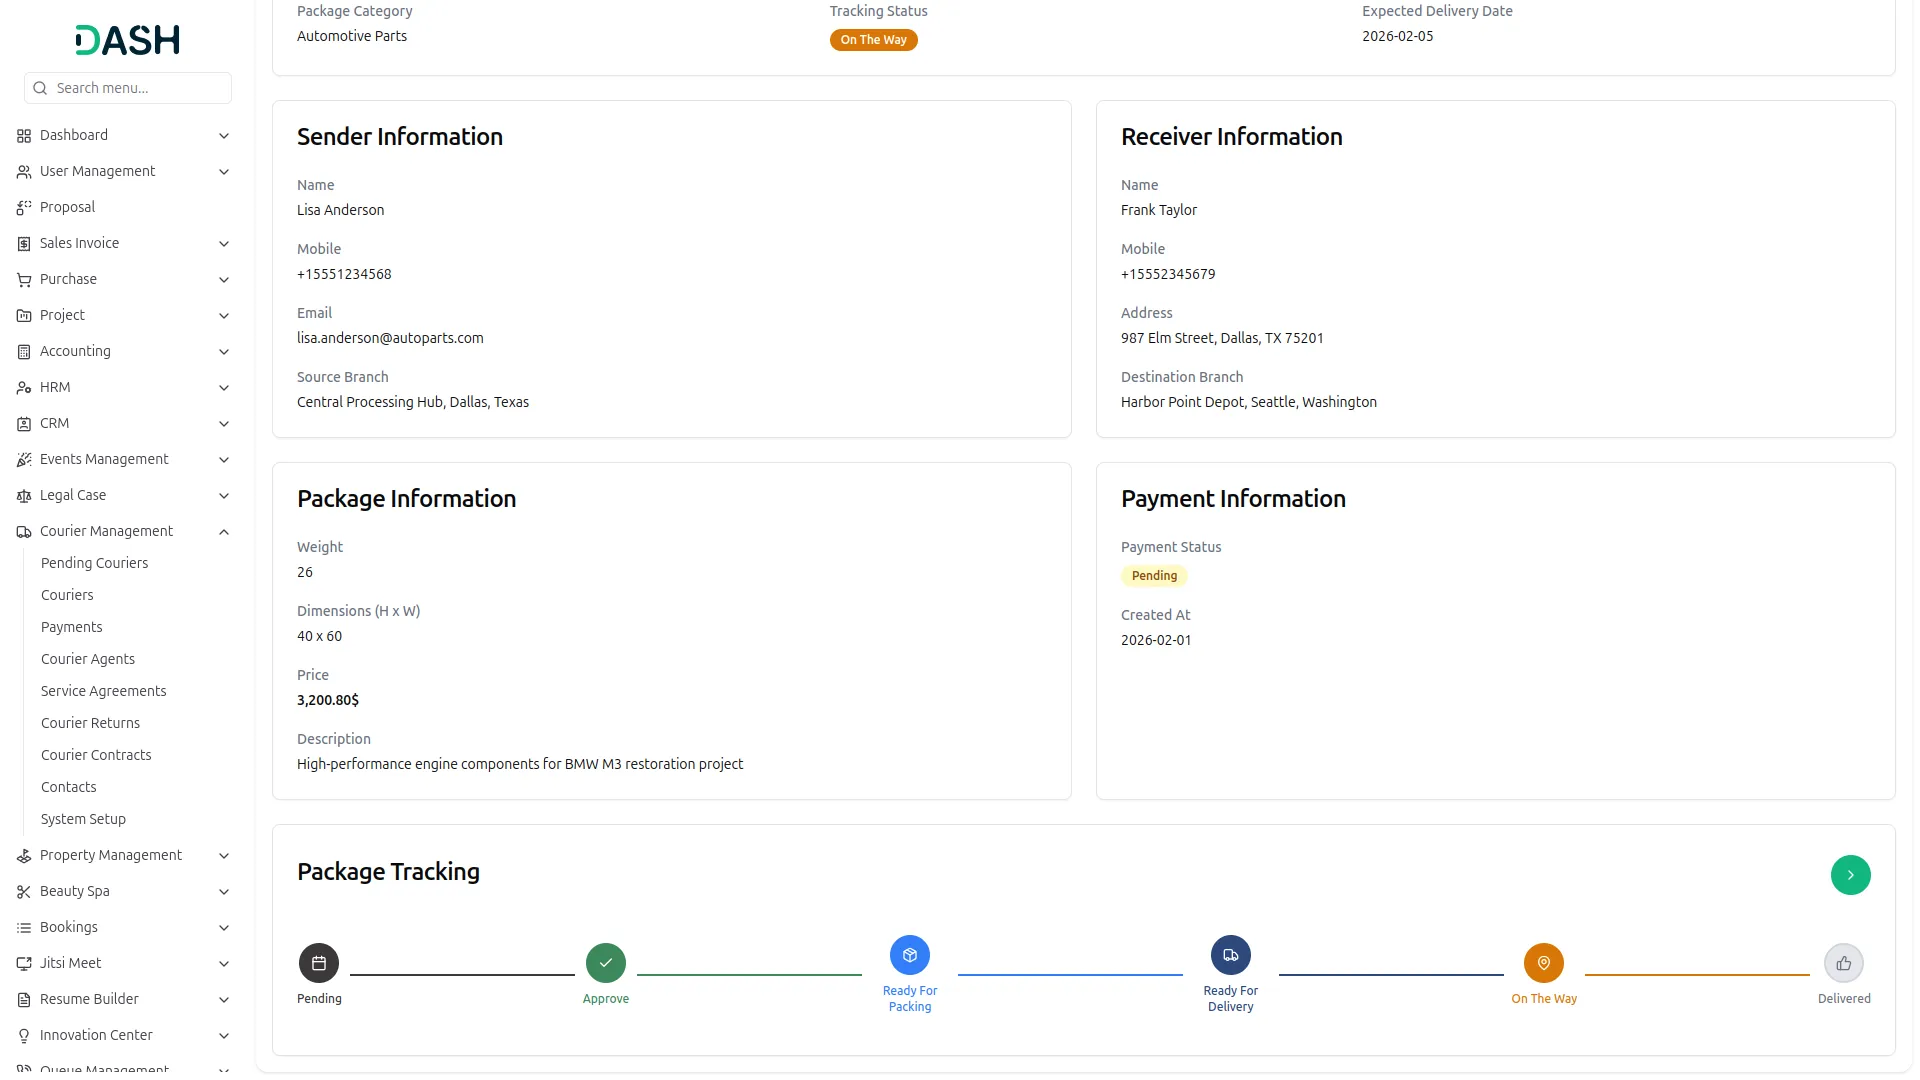Click the On The Way location icon

[x=1544, y=963]
